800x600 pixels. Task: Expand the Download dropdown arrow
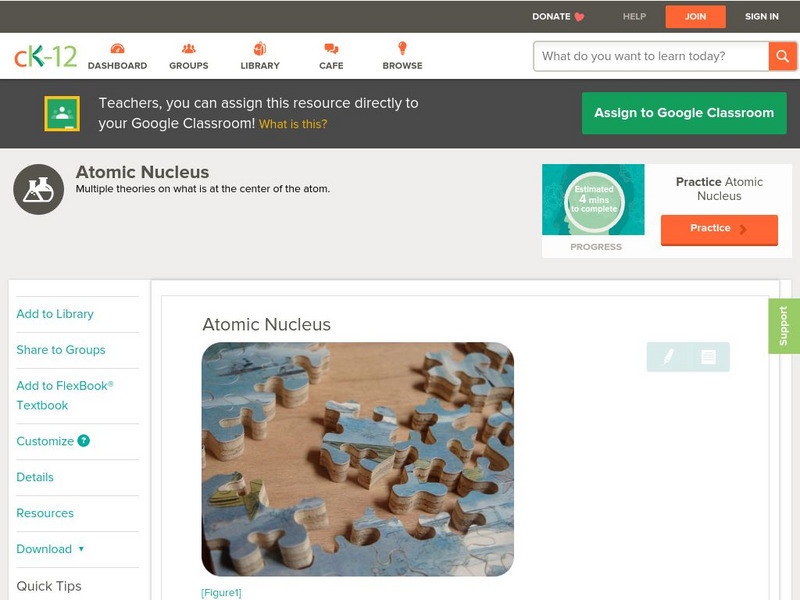(x=81, y=549)
